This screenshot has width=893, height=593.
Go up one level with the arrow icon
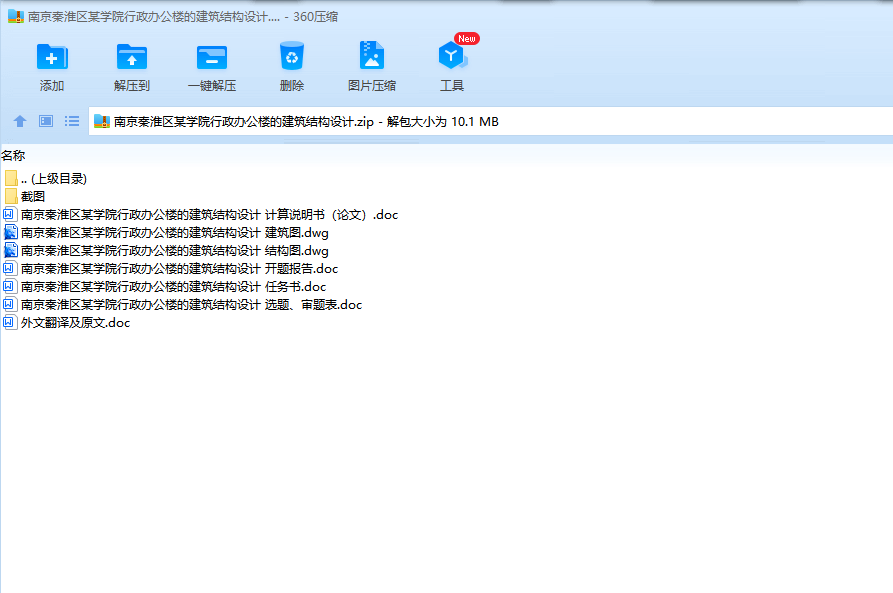pyautogui.click(x=20, y=121)
